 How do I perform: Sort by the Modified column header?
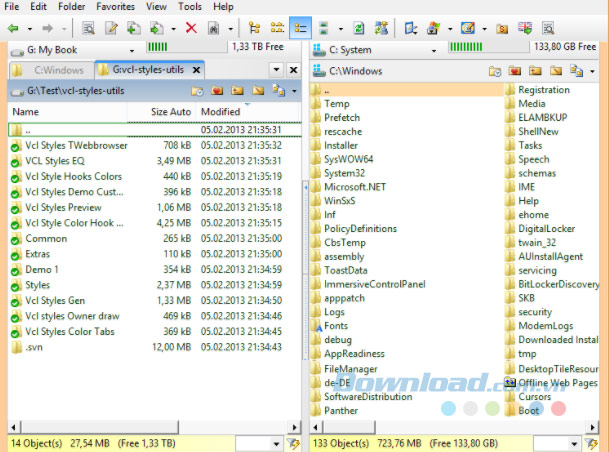[248, 112]
